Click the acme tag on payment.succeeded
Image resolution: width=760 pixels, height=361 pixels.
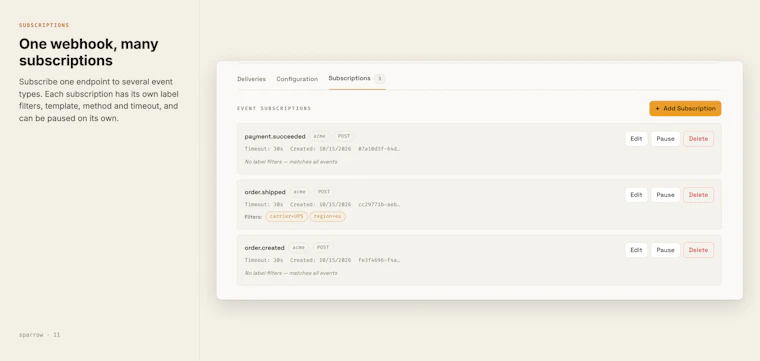pos(319,136)
